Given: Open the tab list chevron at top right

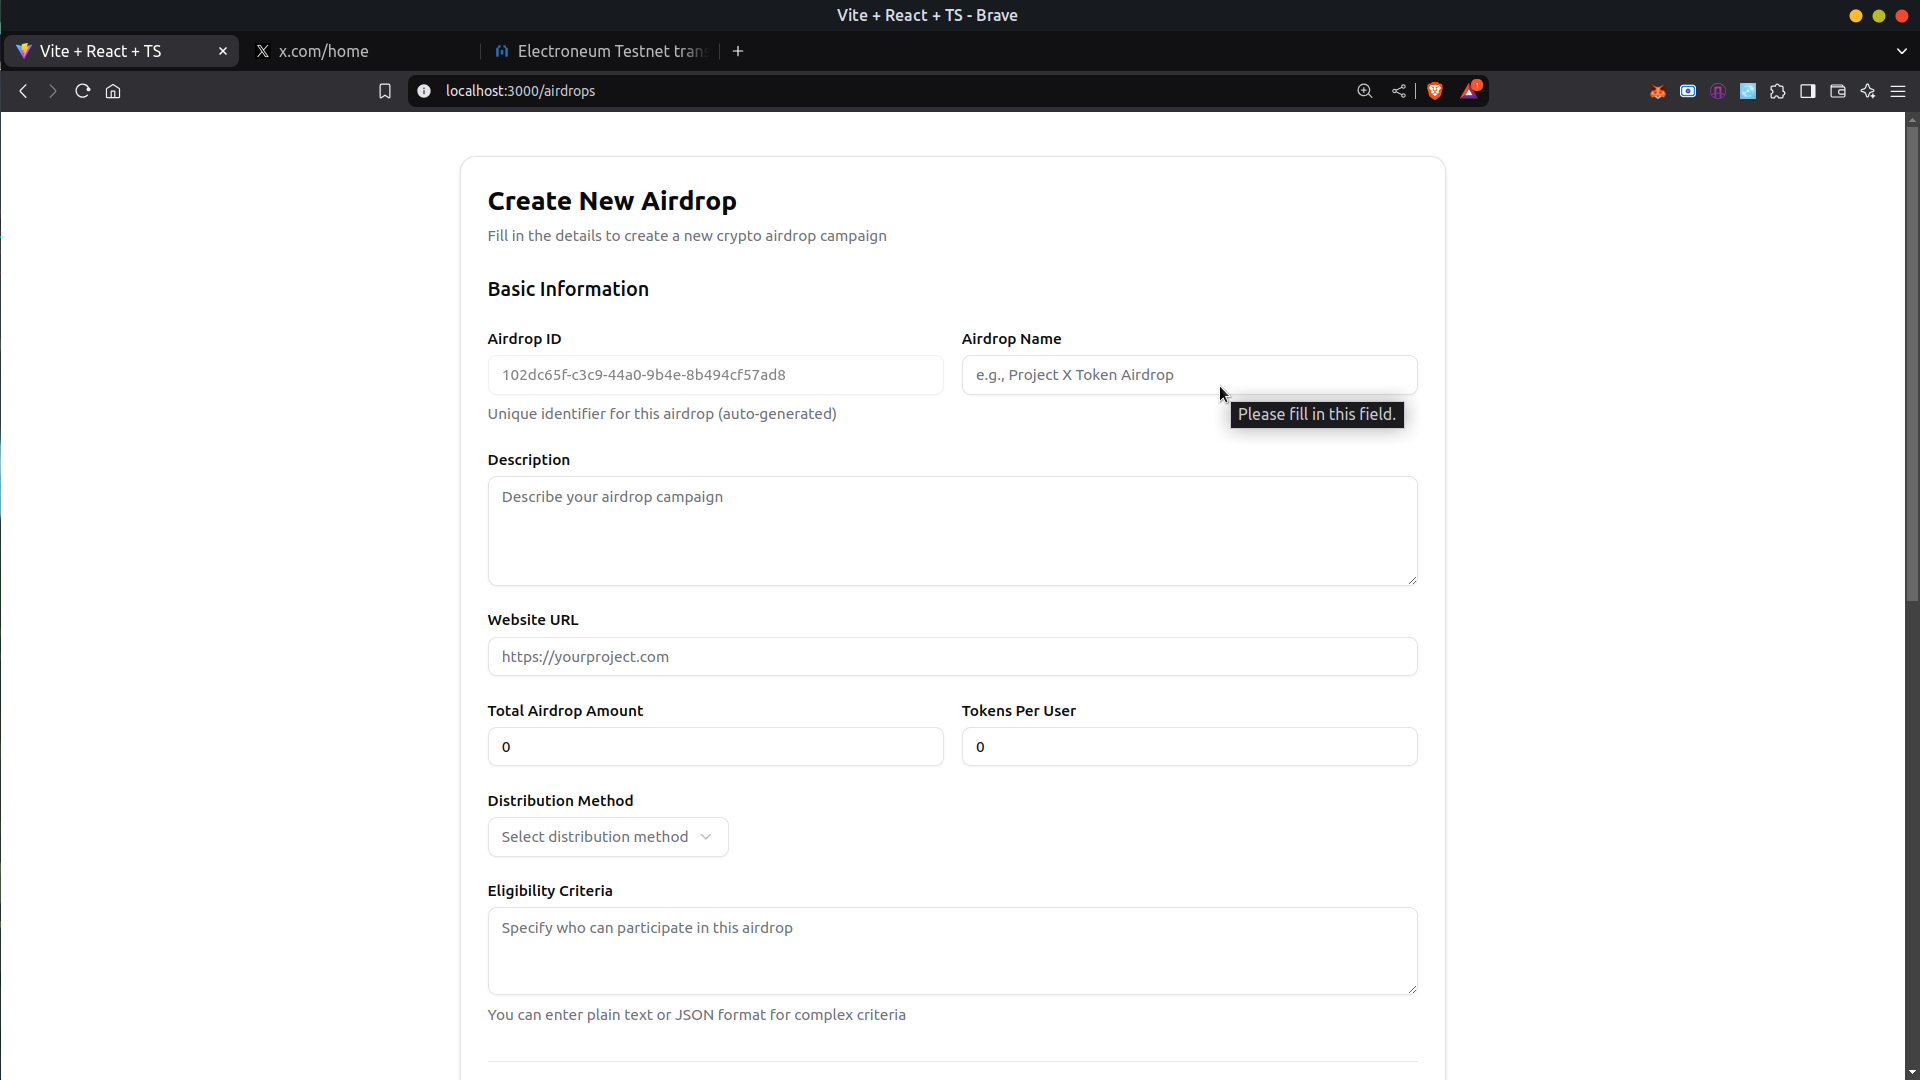Looking at the screenshot, I should 1901,51.
